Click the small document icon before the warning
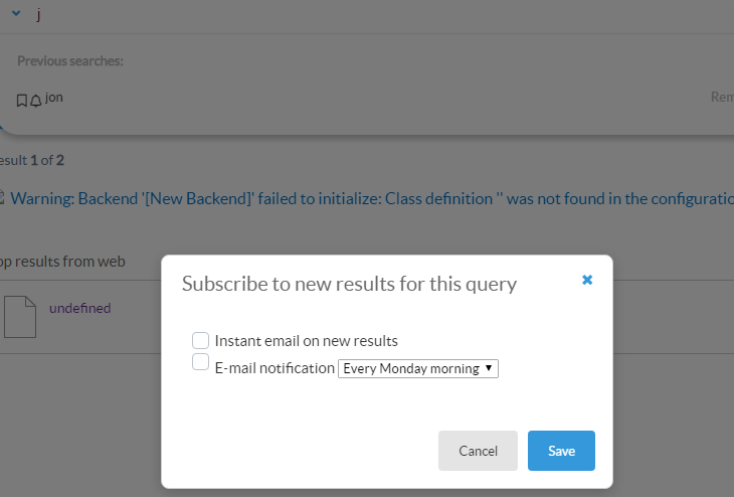This screenshot has height=497, width=734. point(2,198)
